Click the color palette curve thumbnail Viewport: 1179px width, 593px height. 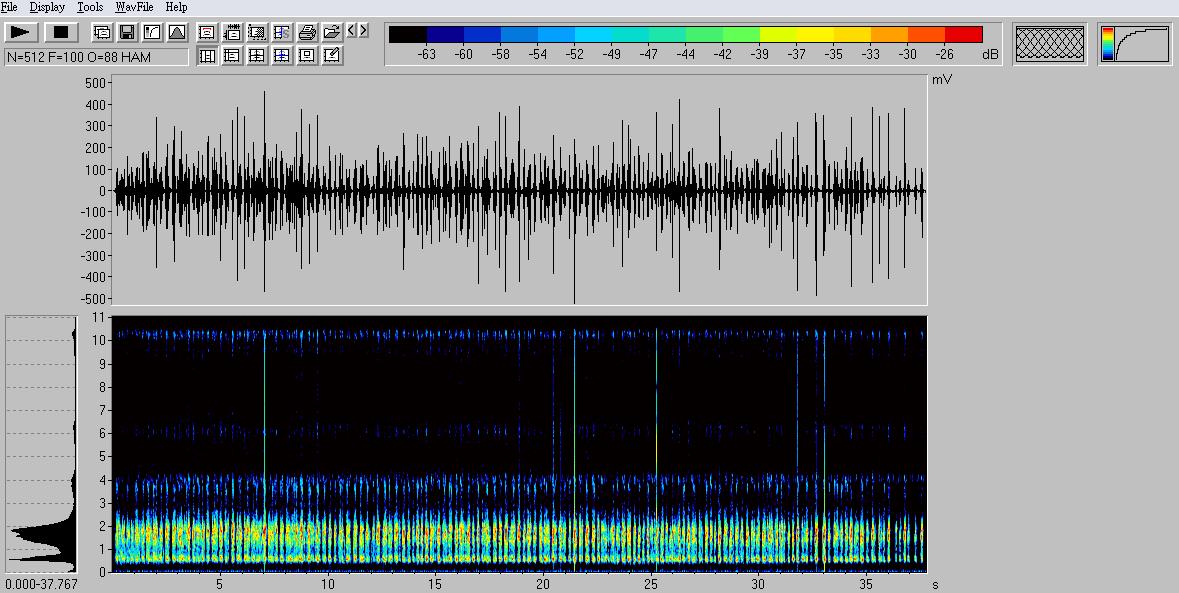pyautogui.click(x=1135, y=44)
